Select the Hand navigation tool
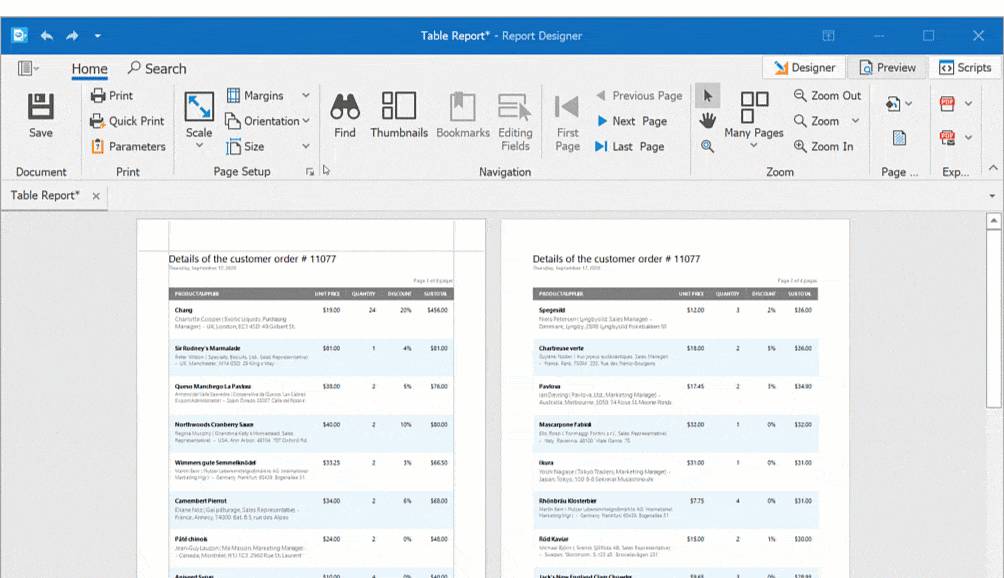The width and height of the screenshot is (1004, 578). 707,120
